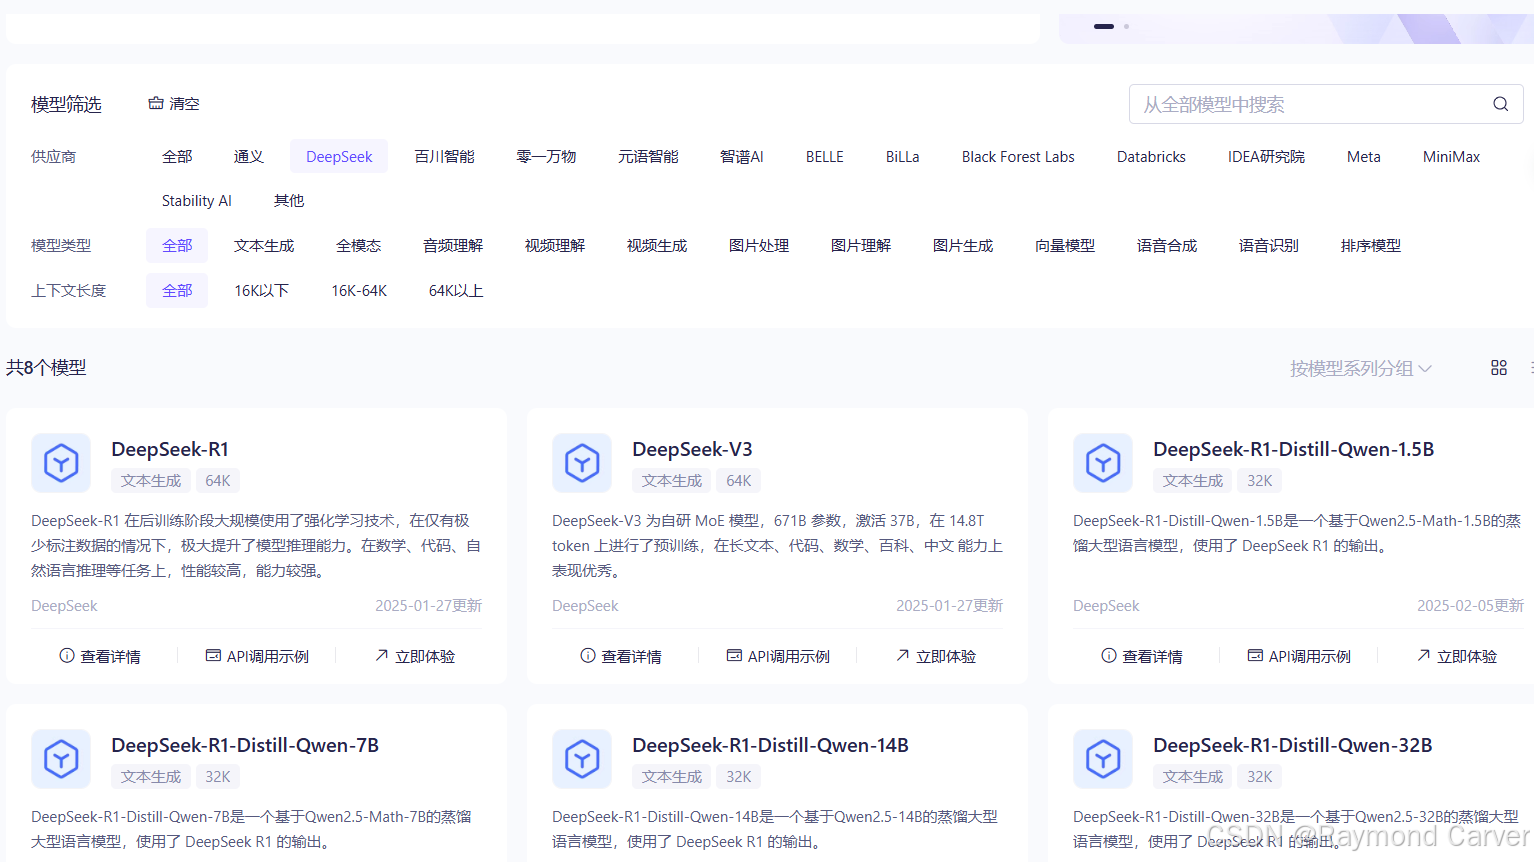
Task: Click DeepSeek-R1-Distill-Qwen-7B logo icon
Action: (x=61, y=759)
